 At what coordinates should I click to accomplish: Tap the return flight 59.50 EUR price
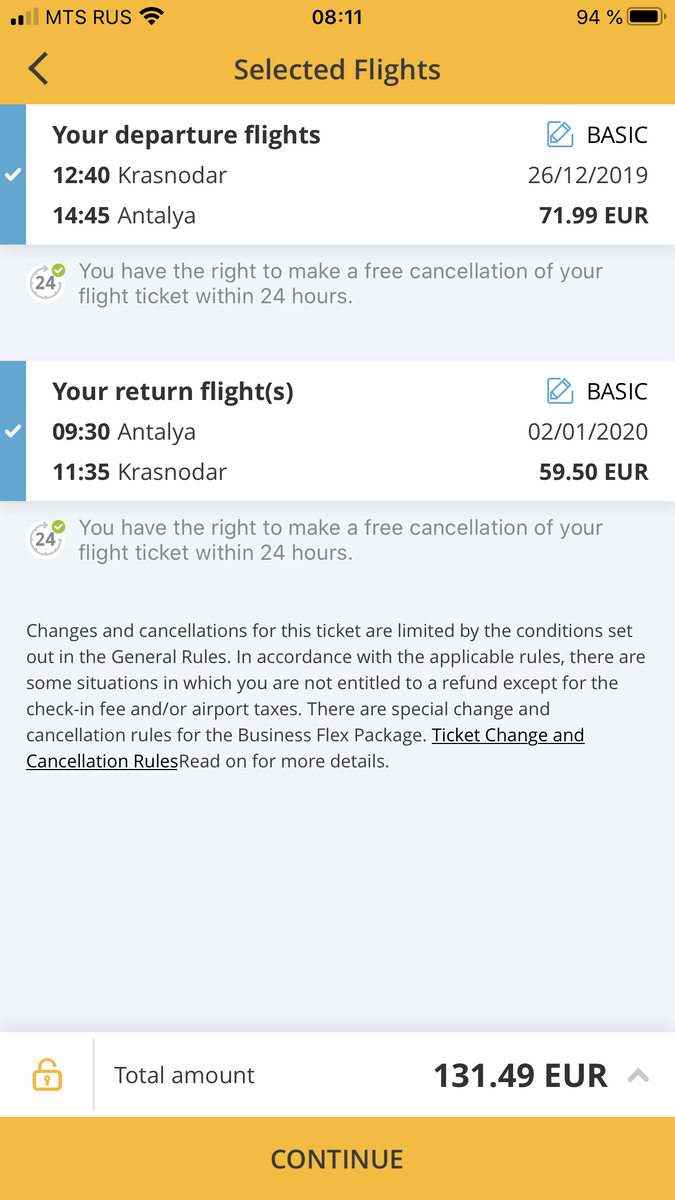[x=594, y=472]
